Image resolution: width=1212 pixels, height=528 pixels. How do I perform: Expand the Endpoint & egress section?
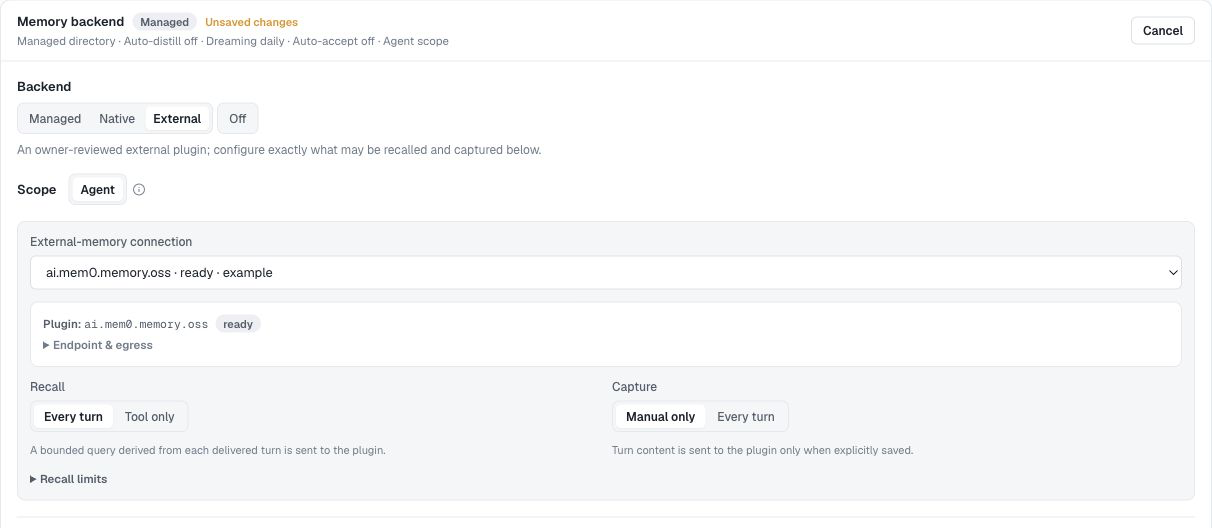point(98,345)
